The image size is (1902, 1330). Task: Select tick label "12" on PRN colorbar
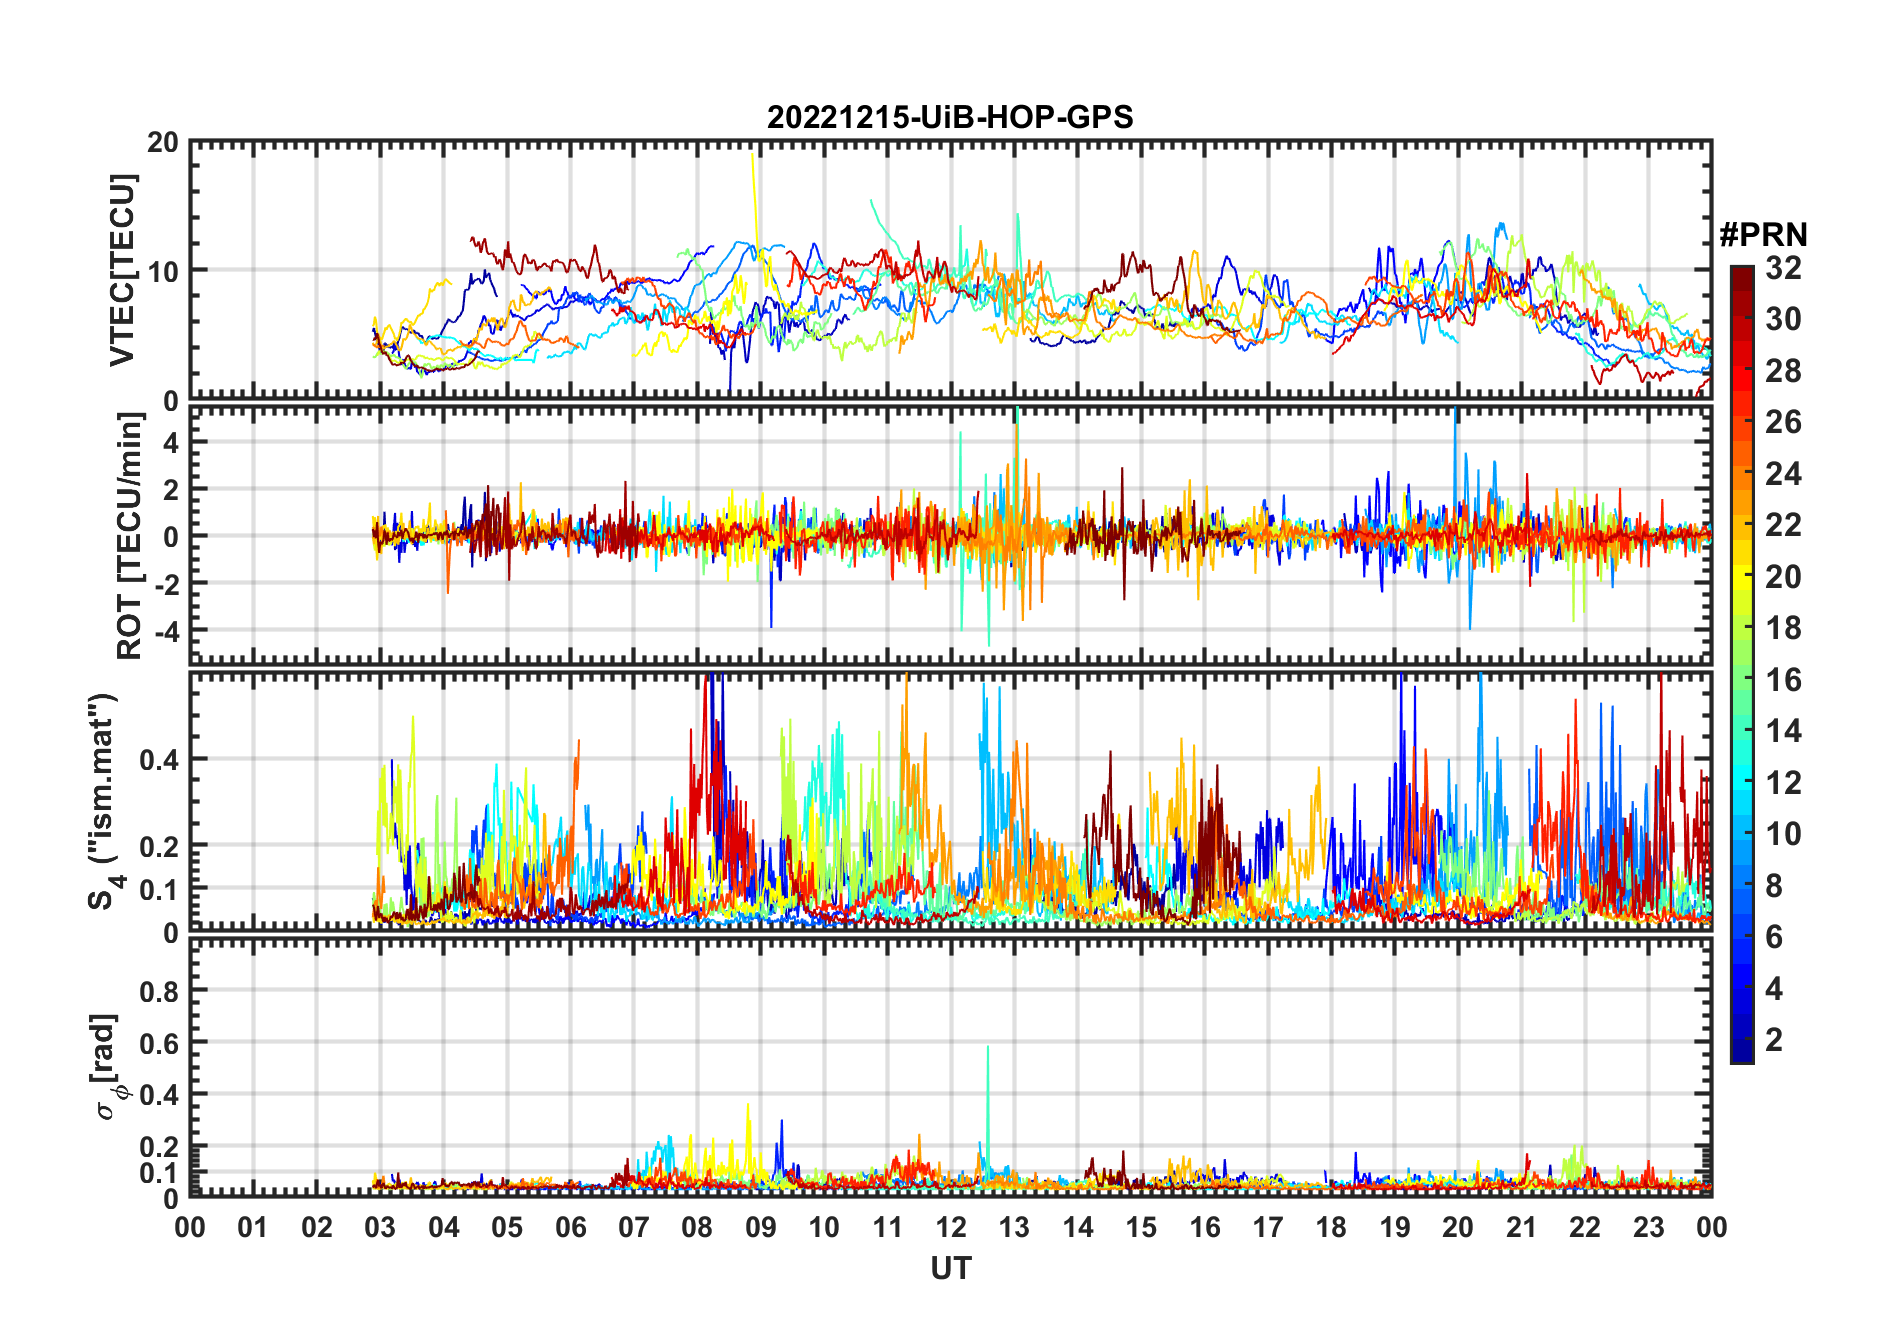(1783, 782)
